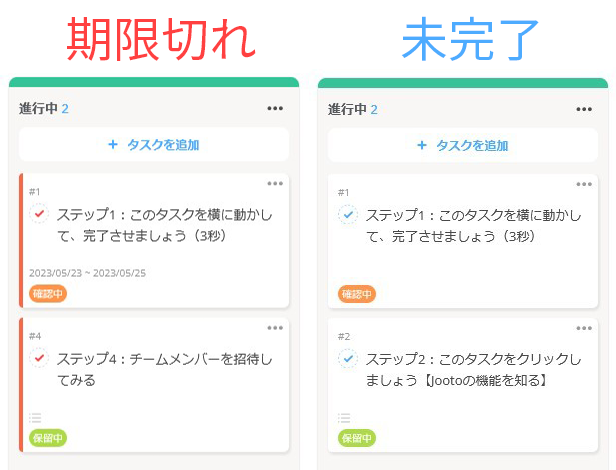616x470 pixels.
Task: Click the plus icon in the left add-task button
Action: (113, 145)
